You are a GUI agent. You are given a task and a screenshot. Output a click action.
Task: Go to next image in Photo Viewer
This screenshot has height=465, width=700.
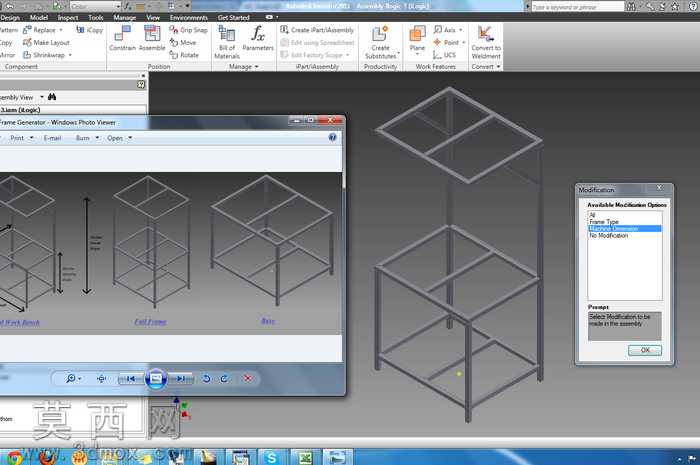point(180,378)
